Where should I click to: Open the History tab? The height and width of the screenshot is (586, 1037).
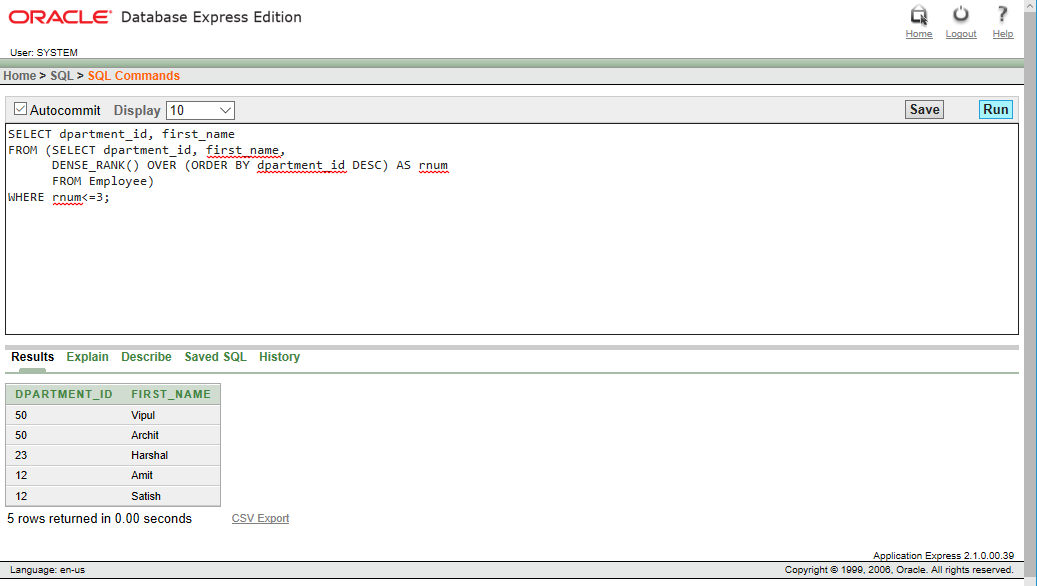pyautogui.click(x=279, y=357)
